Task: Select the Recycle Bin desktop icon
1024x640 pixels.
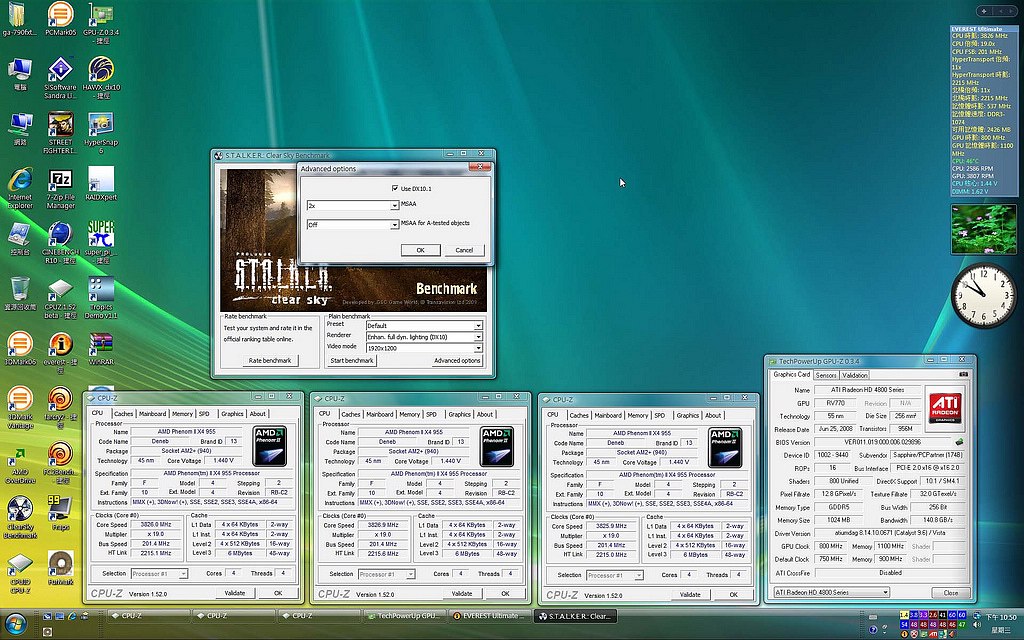Action: tap(20, 293)
